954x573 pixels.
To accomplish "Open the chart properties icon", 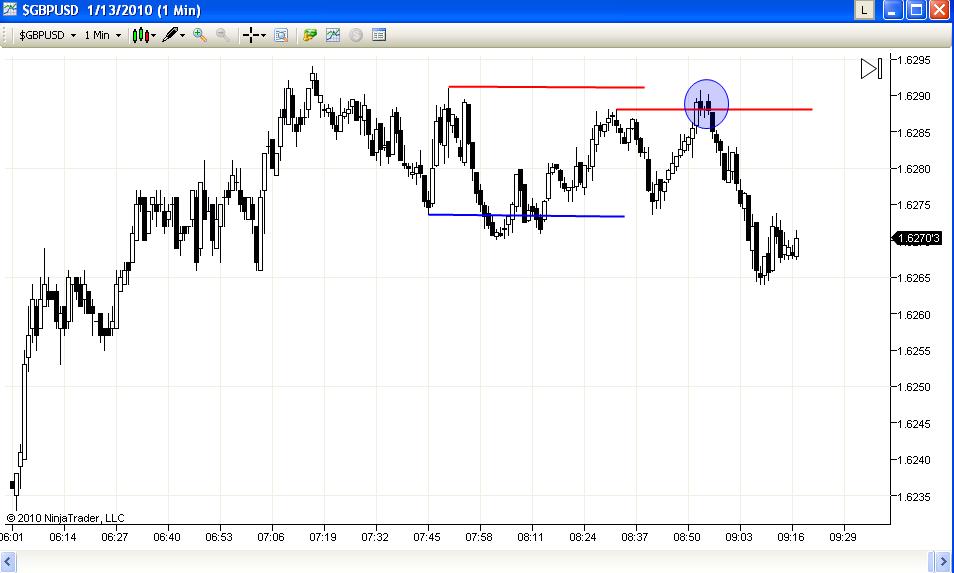I will click(378, 35).
